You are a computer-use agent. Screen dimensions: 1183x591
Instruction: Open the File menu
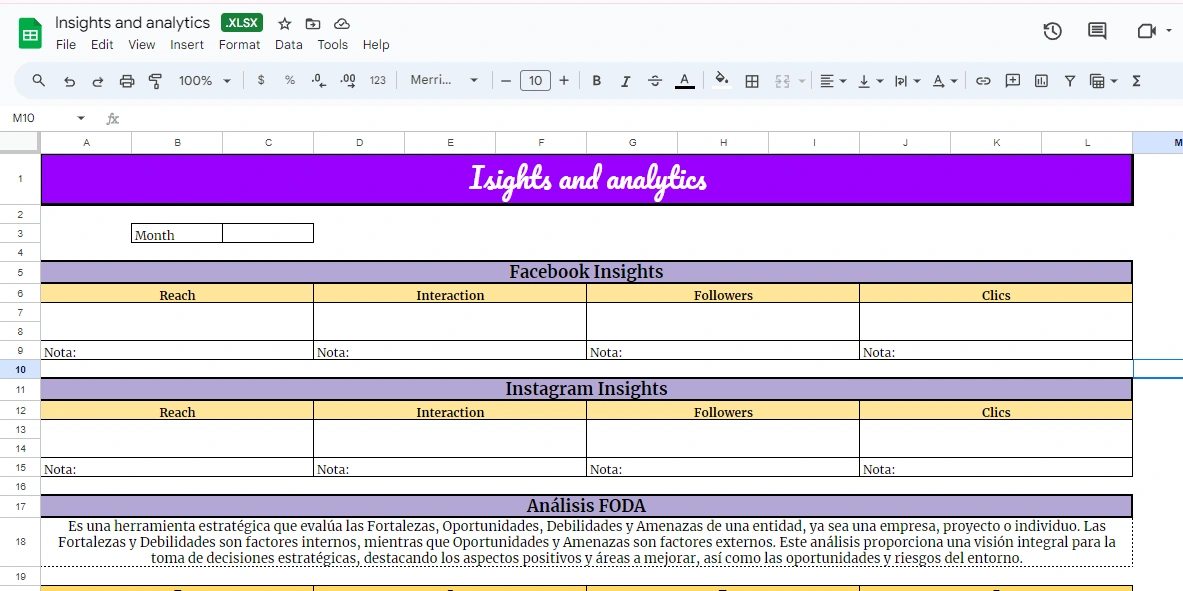[x=66, y=45]
